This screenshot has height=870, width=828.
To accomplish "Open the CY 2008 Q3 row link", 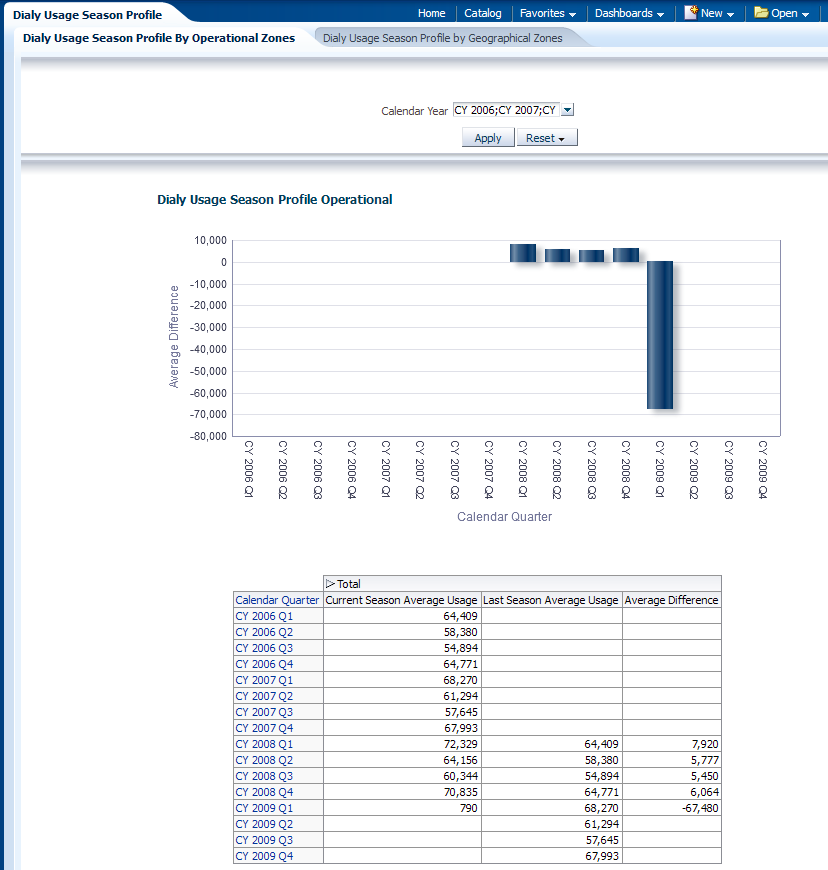I will click(x=264, y=776).
